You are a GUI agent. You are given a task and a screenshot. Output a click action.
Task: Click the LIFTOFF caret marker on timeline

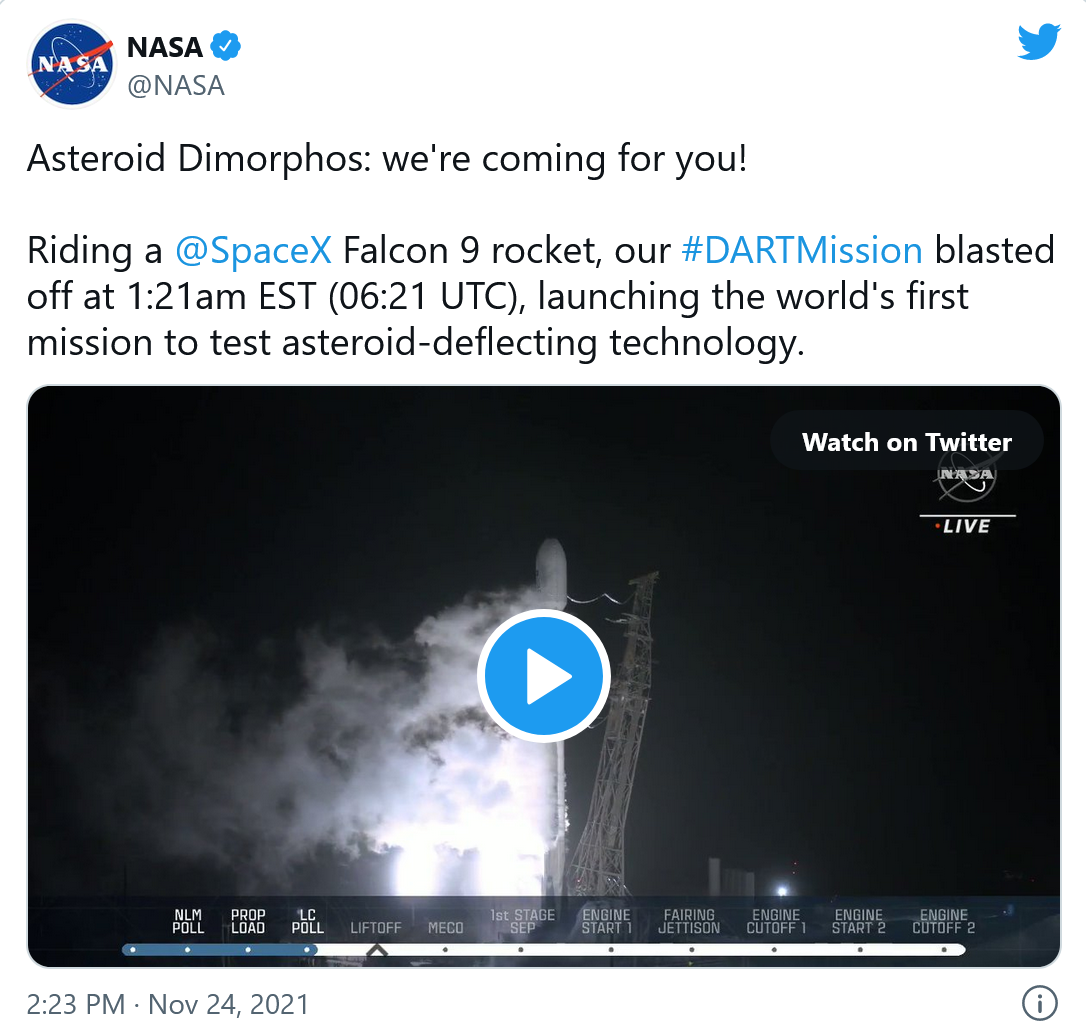point(376,950)
